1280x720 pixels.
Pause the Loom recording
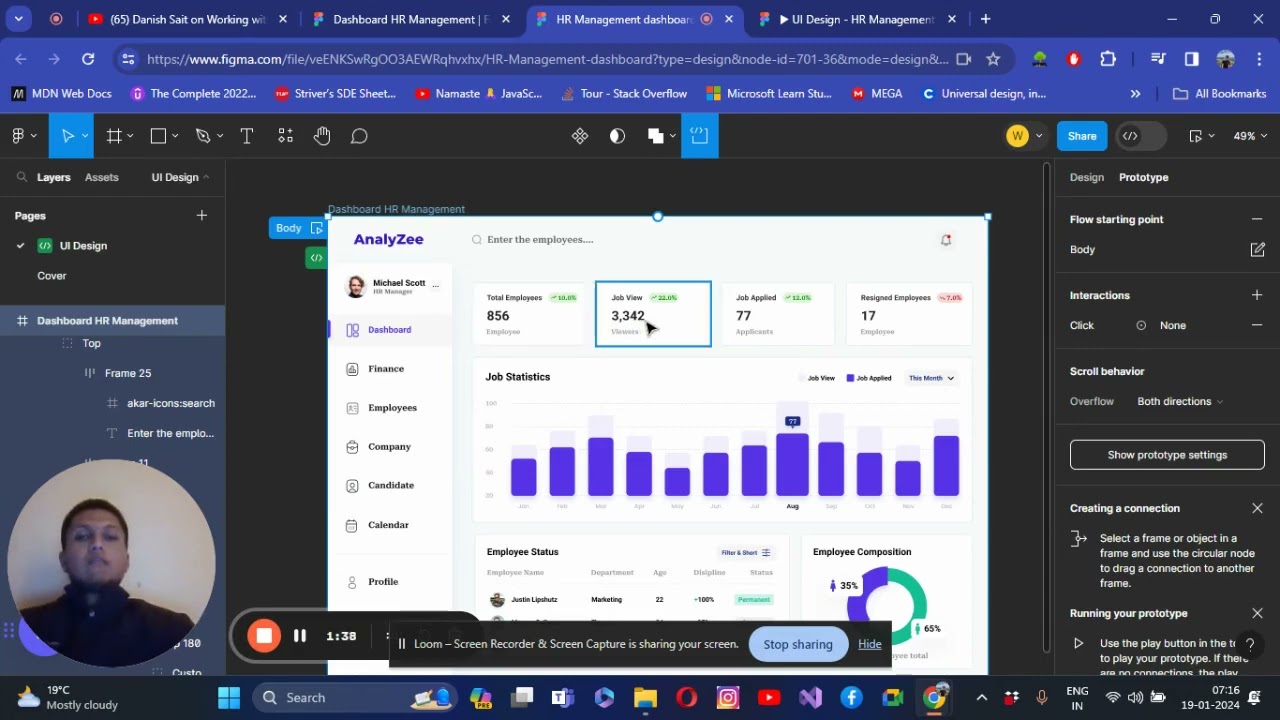pyautogui.click(x=300, y=635)
